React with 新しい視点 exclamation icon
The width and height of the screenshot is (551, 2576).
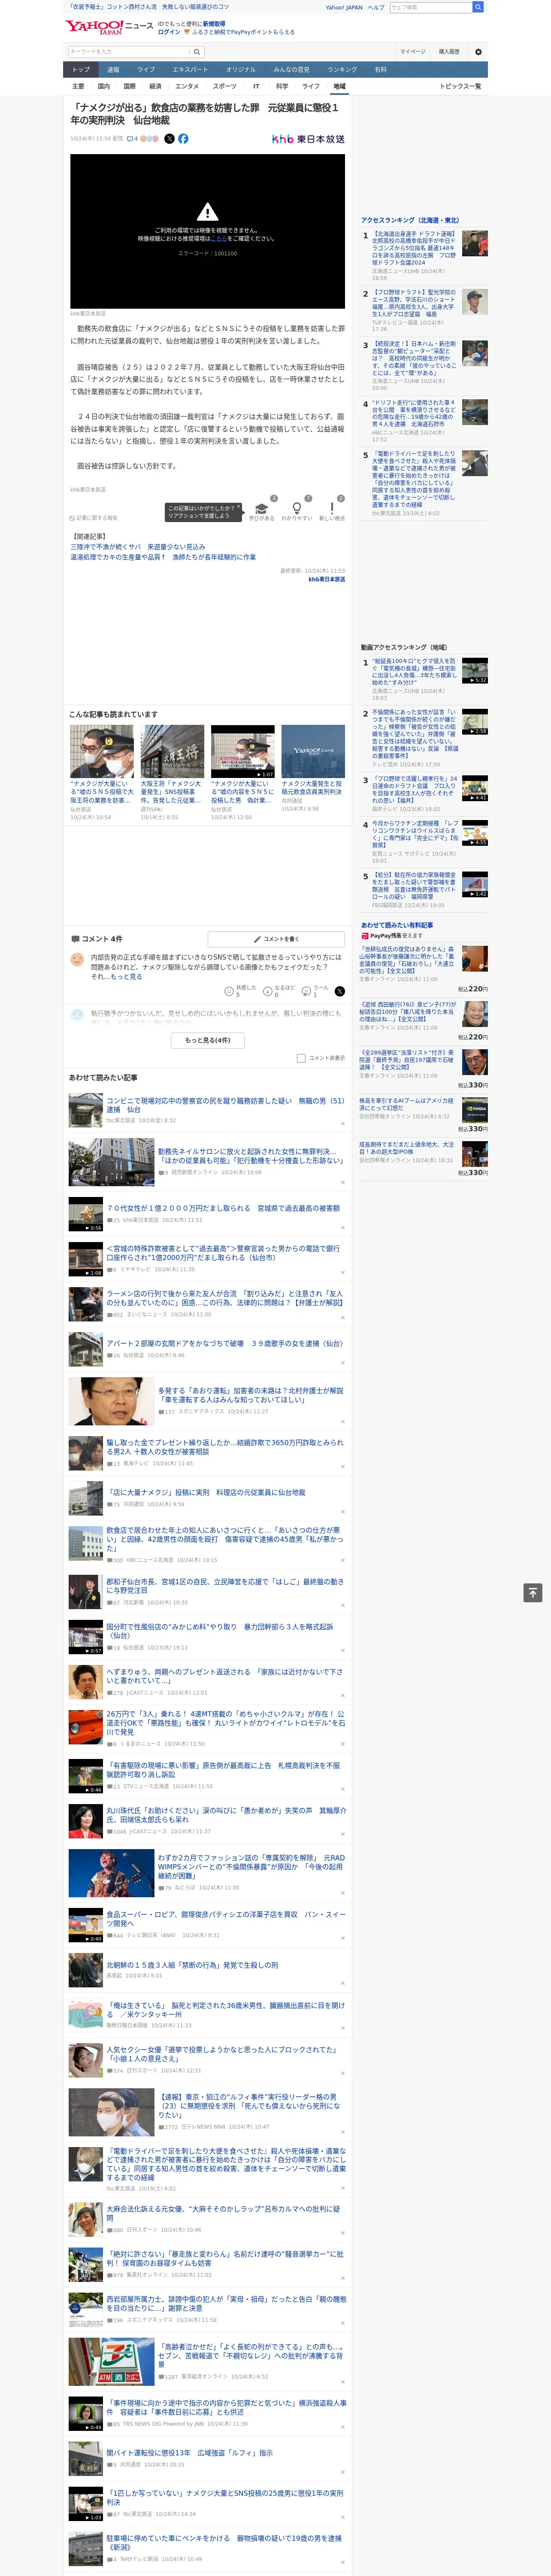(x=332, y=508)
